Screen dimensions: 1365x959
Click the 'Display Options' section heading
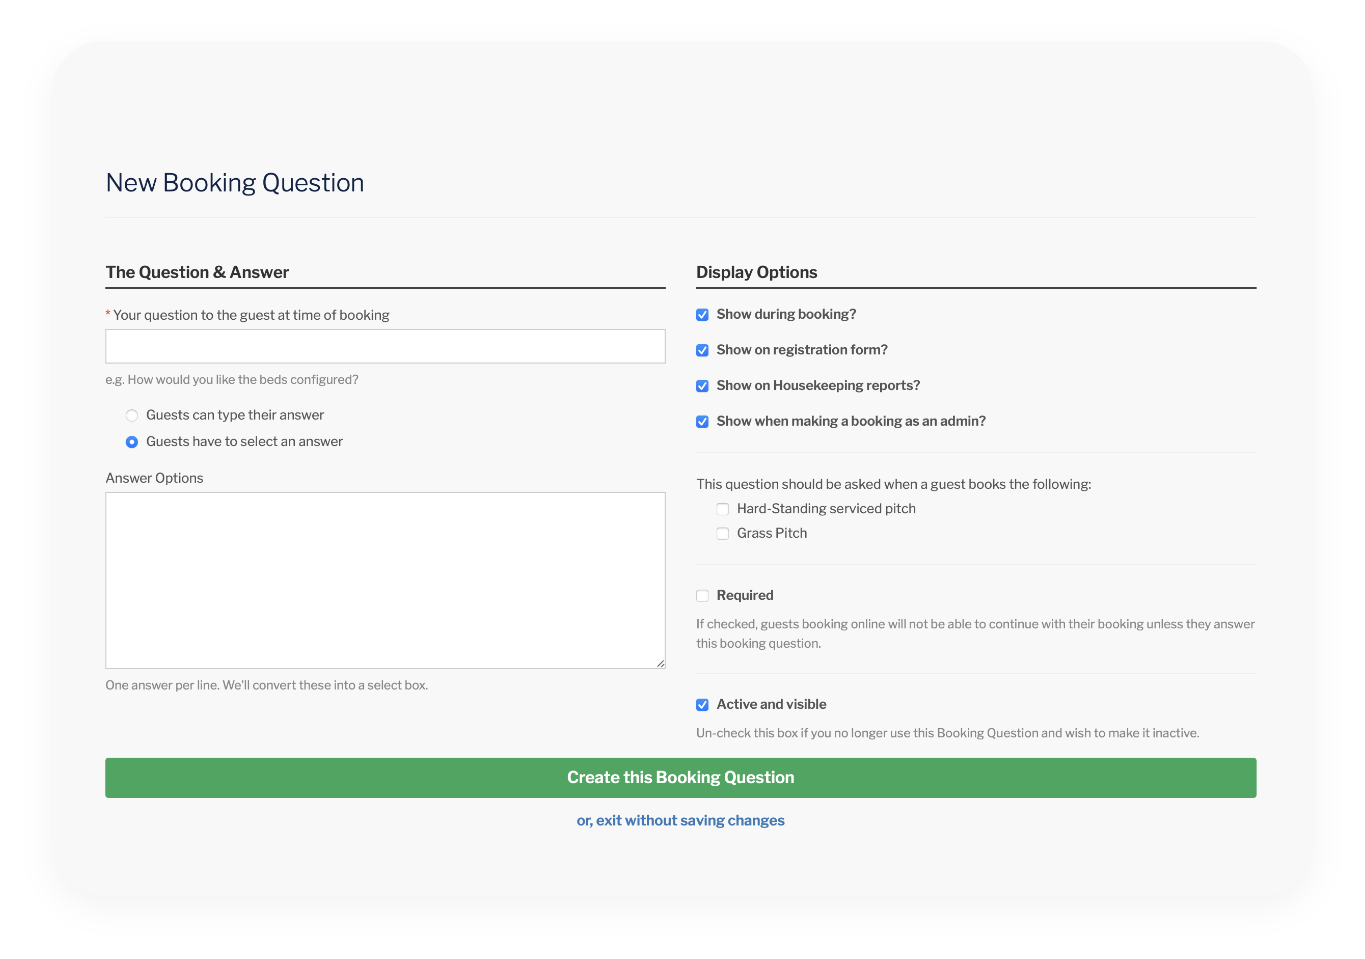pyautogui.click(x=756, y=272)
